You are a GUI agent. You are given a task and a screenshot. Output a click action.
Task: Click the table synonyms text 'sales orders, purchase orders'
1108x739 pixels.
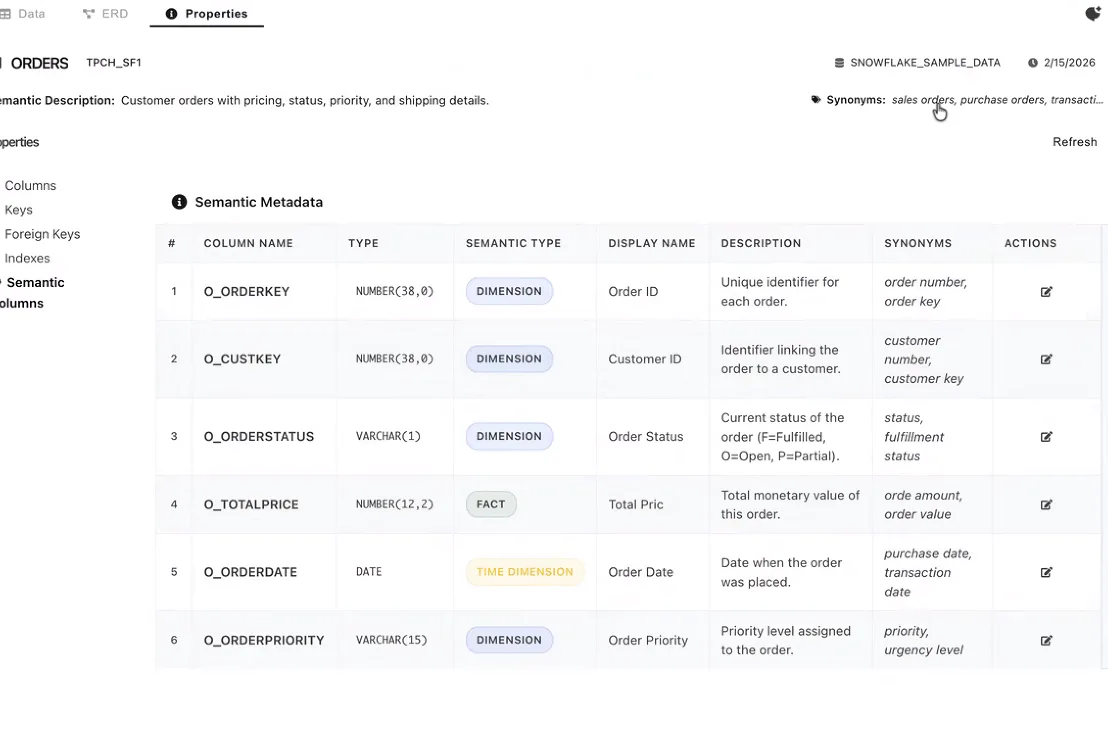point(967,100)
